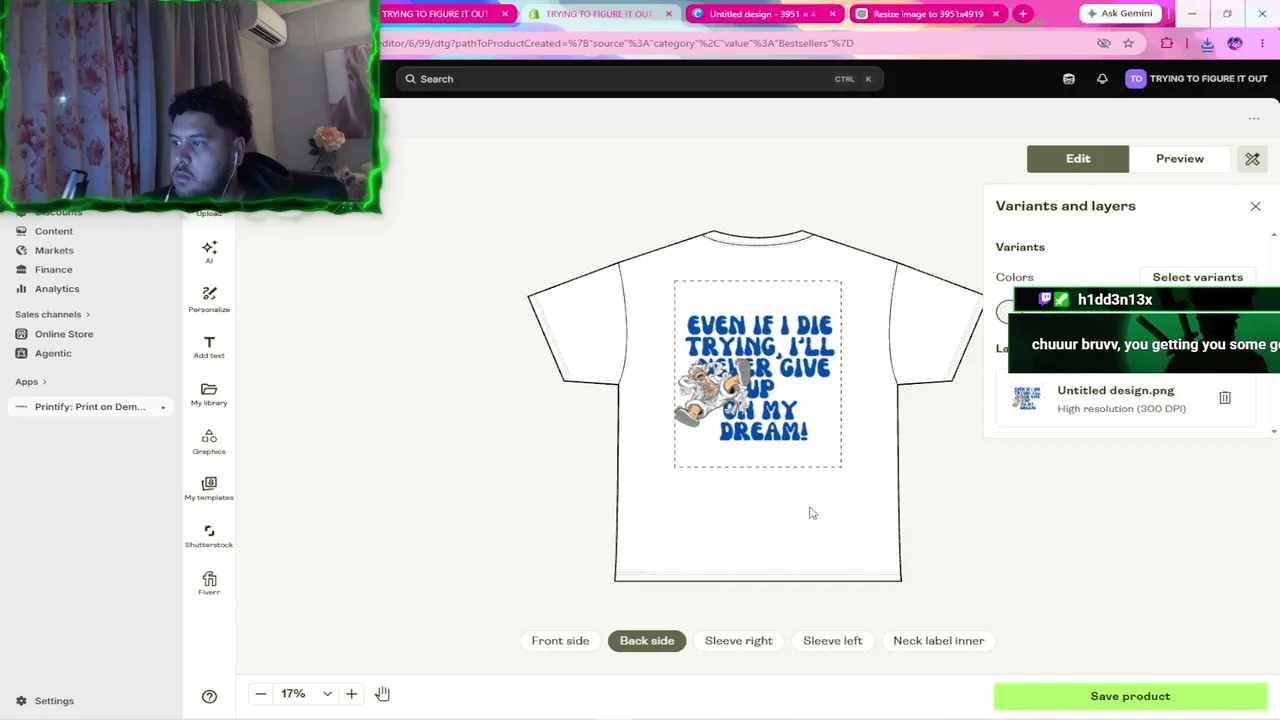Select the Sleeve right view
The width and height of the screenshot is (1280, 720).
click(x=739, y=641)
